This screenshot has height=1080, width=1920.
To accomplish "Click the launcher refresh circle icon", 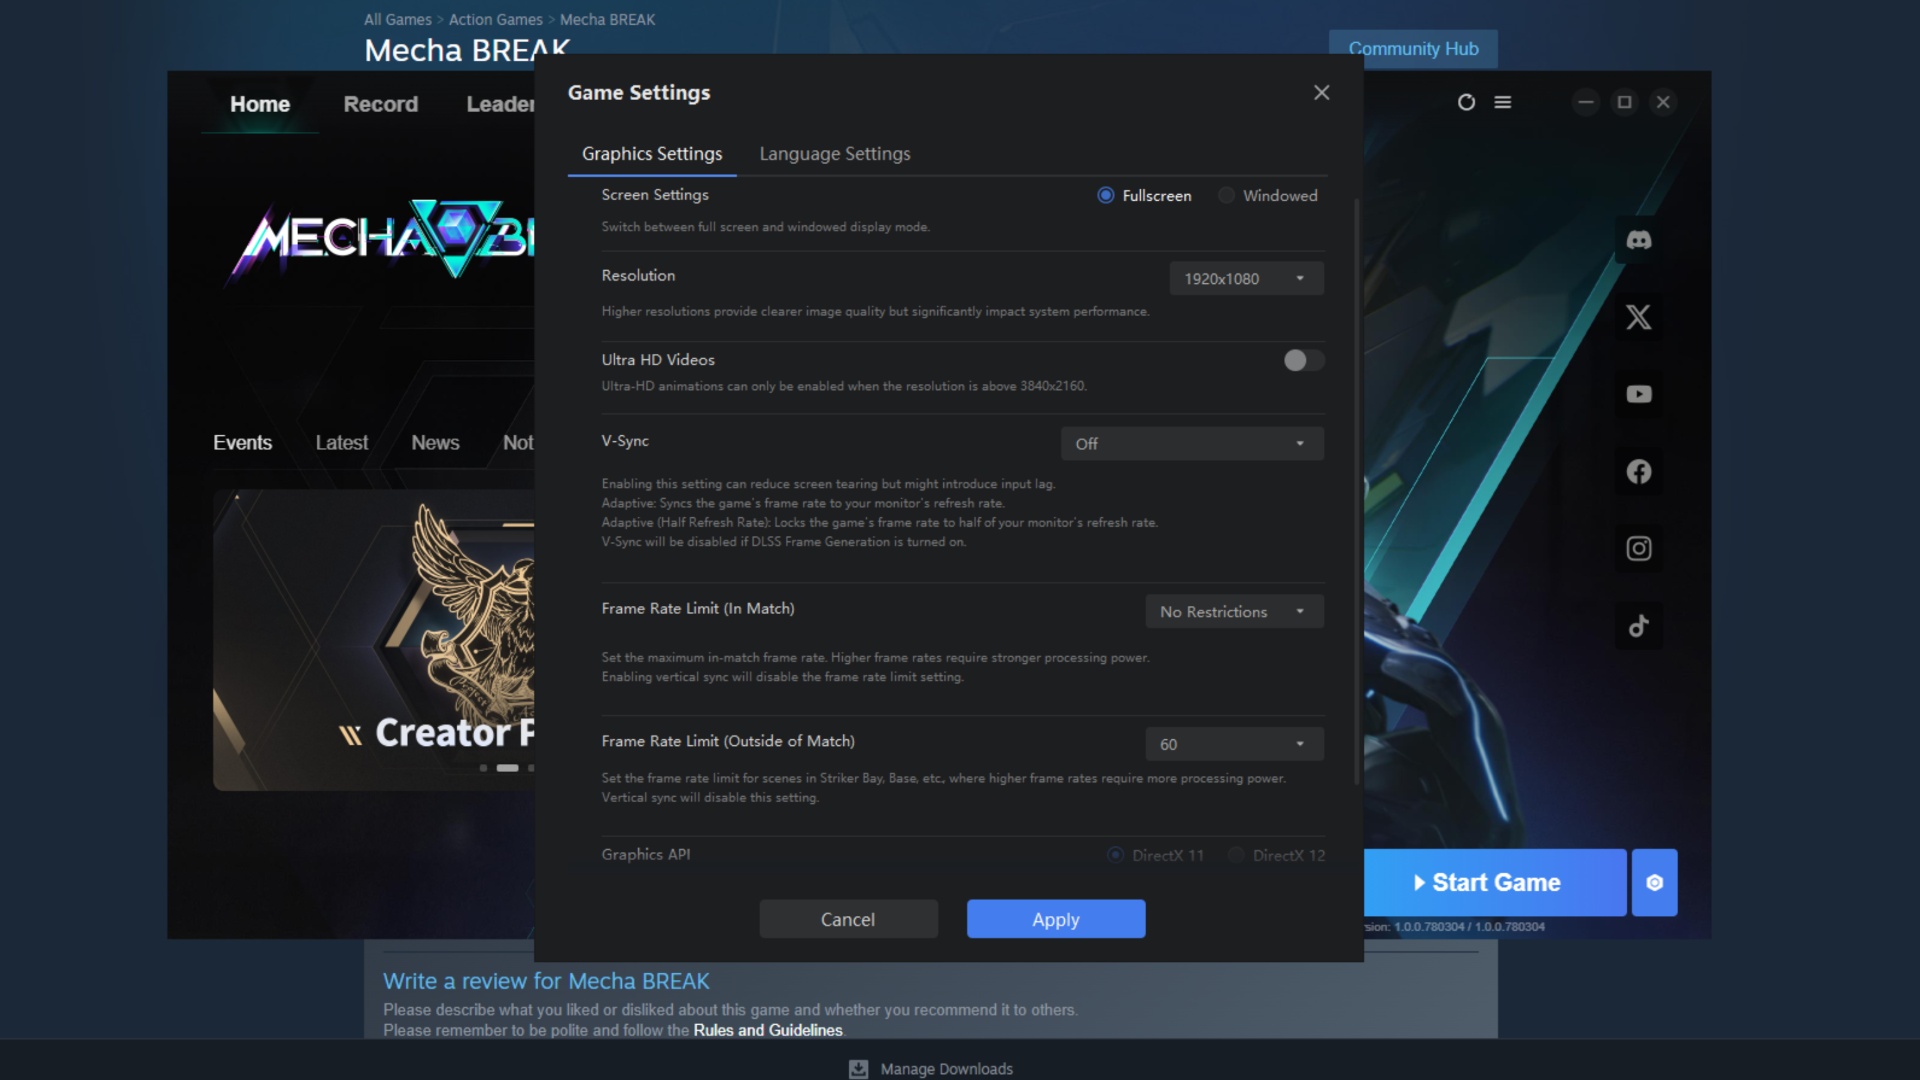I will tap(1466, 102).
